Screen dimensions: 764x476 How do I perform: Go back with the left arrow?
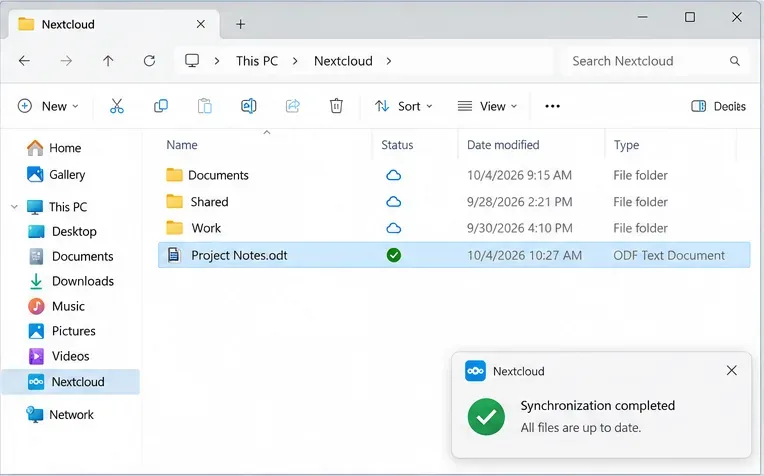pyautogui.click(x=24, y=61)
